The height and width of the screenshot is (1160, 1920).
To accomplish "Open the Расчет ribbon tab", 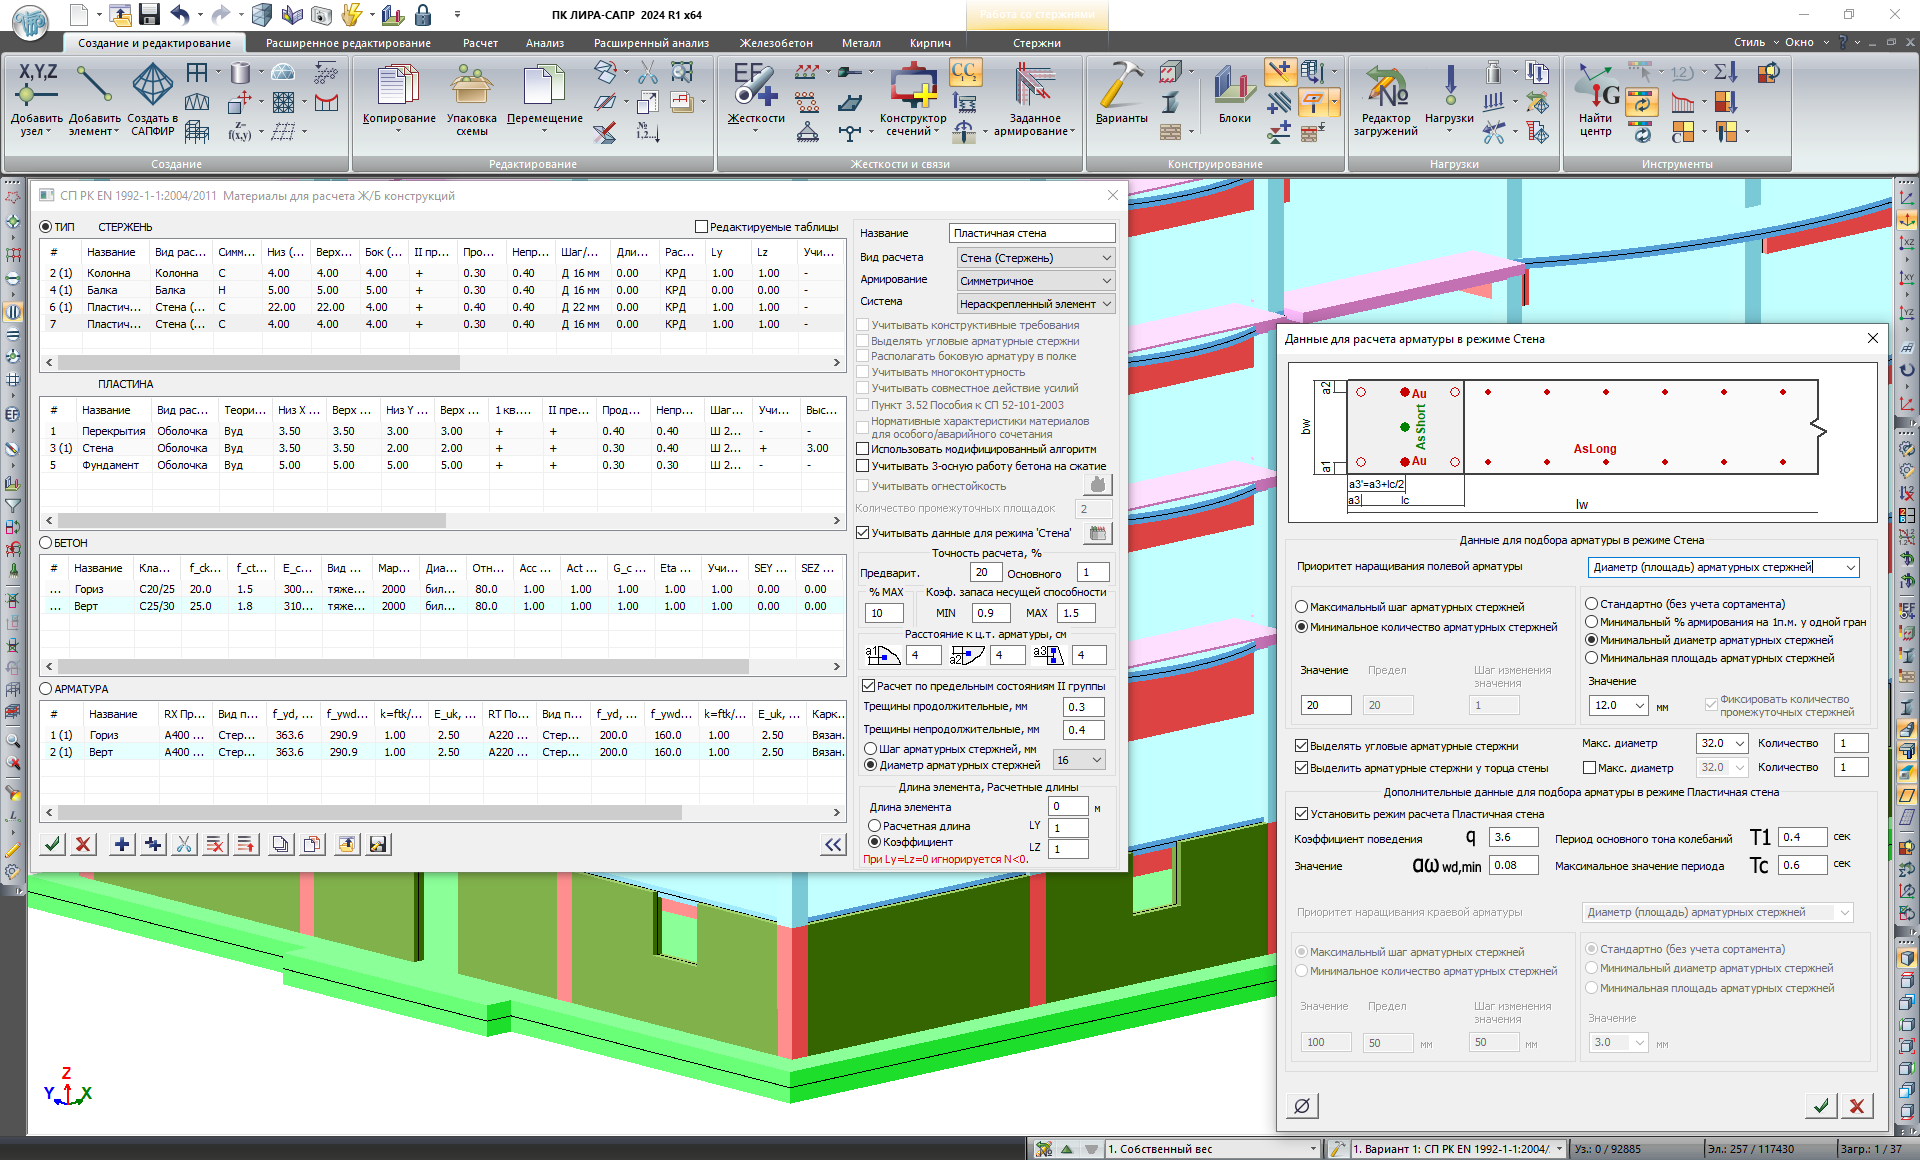I will coord(480,43).
